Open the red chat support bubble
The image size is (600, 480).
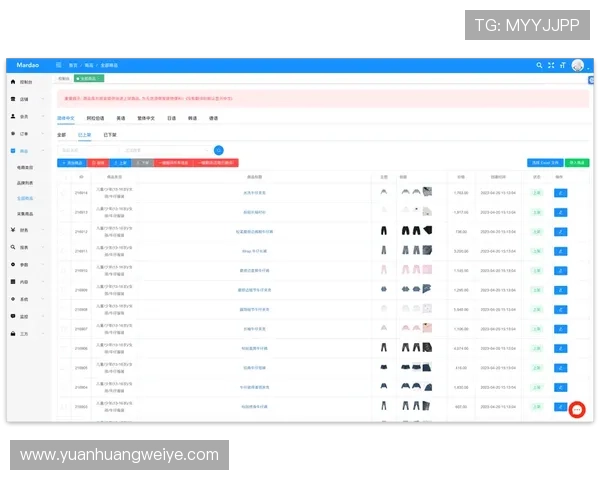click(577, 410)
